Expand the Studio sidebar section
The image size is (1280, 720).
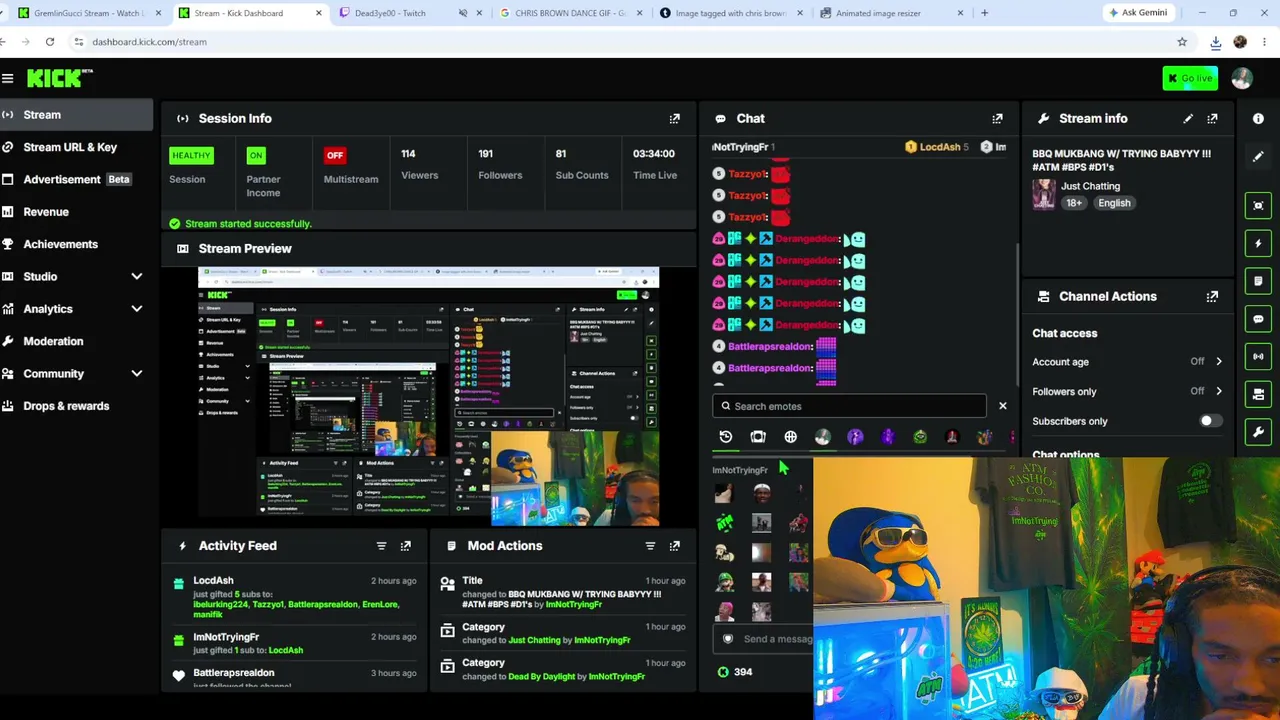click(137, 277)
